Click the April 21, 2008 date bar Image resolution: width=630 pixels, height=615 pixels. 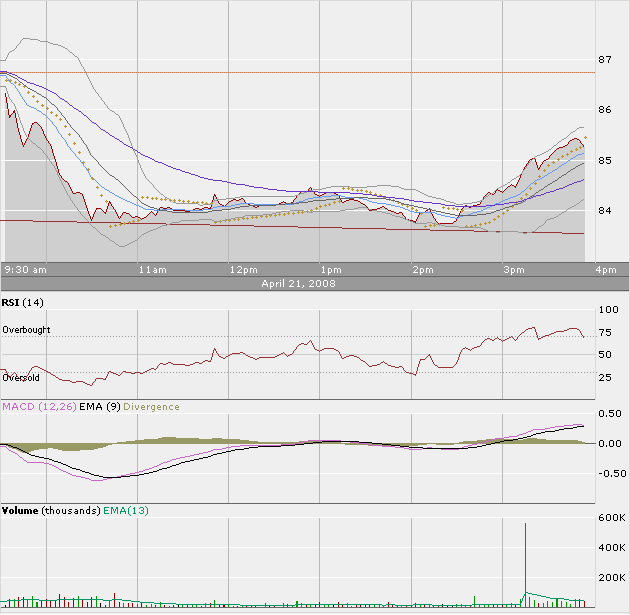pyautogui.click(x=297, y=283)
